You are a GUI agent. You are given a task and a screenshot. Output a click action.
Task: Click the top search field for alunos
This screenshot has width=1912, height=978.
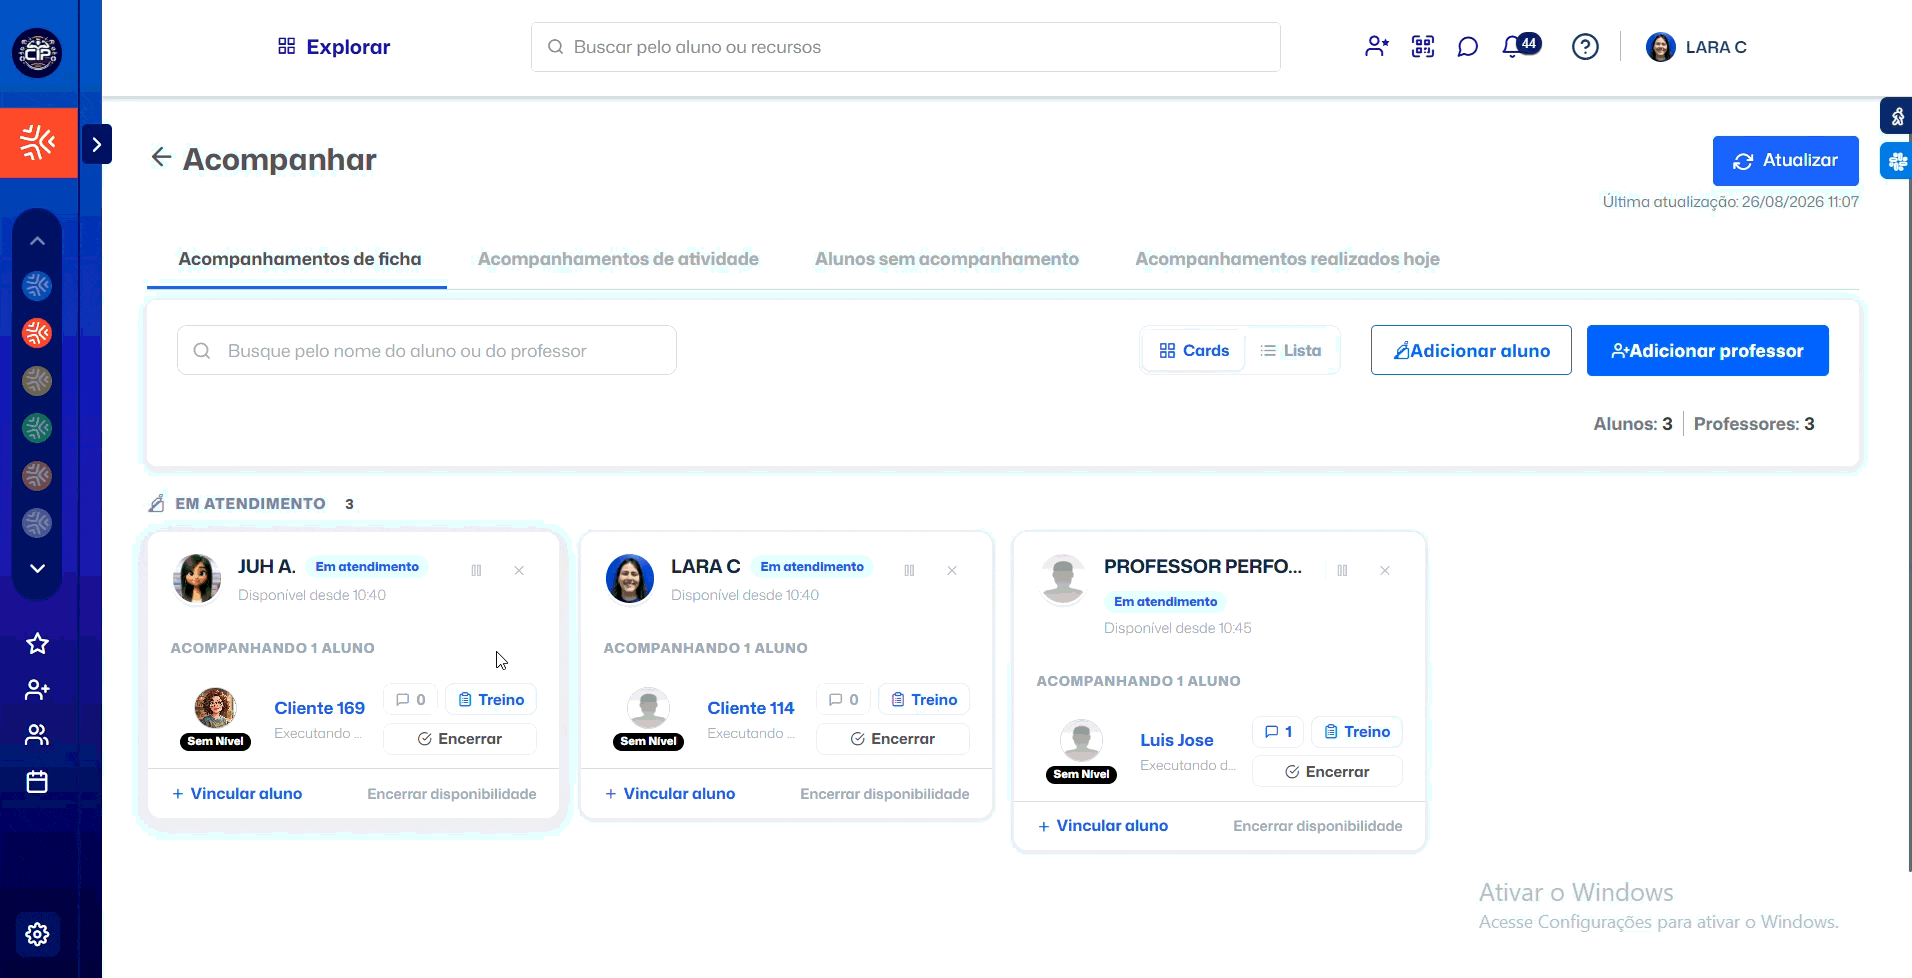click(x=906, y=47)
